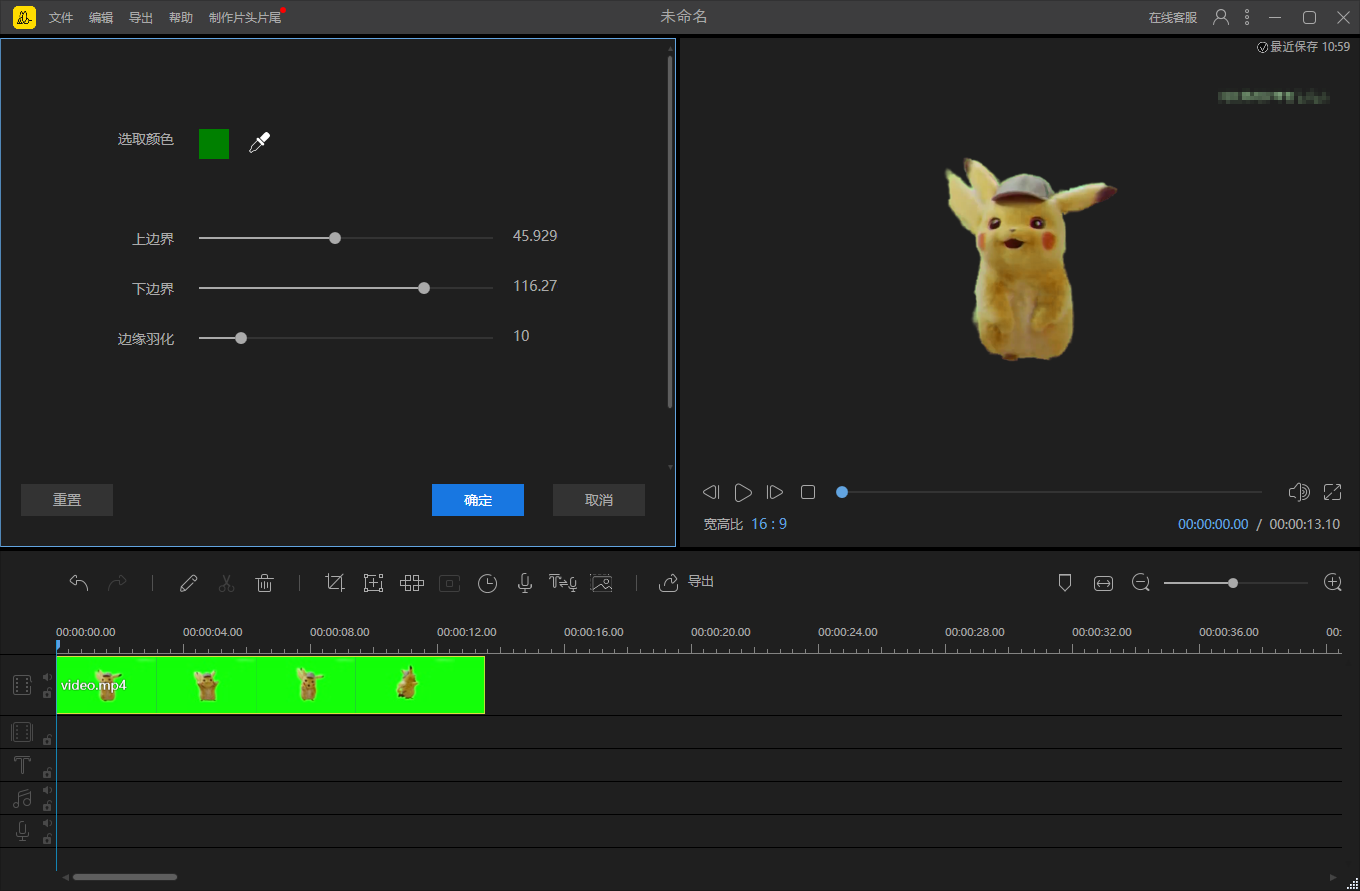The height and width of the screenshot is (891, 1360).
Task: Click the user account icon
Action: (1221, 17)
